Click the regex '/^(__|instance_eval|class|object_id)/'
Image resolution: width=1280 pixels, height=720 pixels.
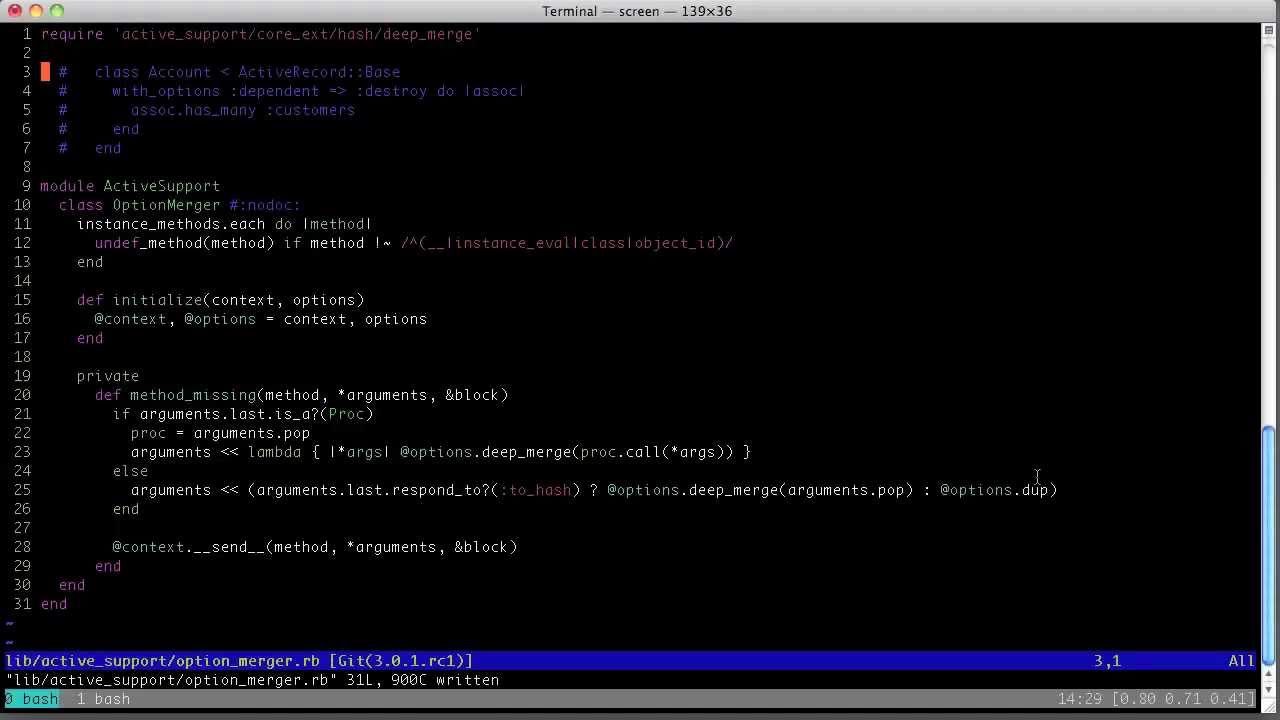pyautogui.click(x=567, y=243)
